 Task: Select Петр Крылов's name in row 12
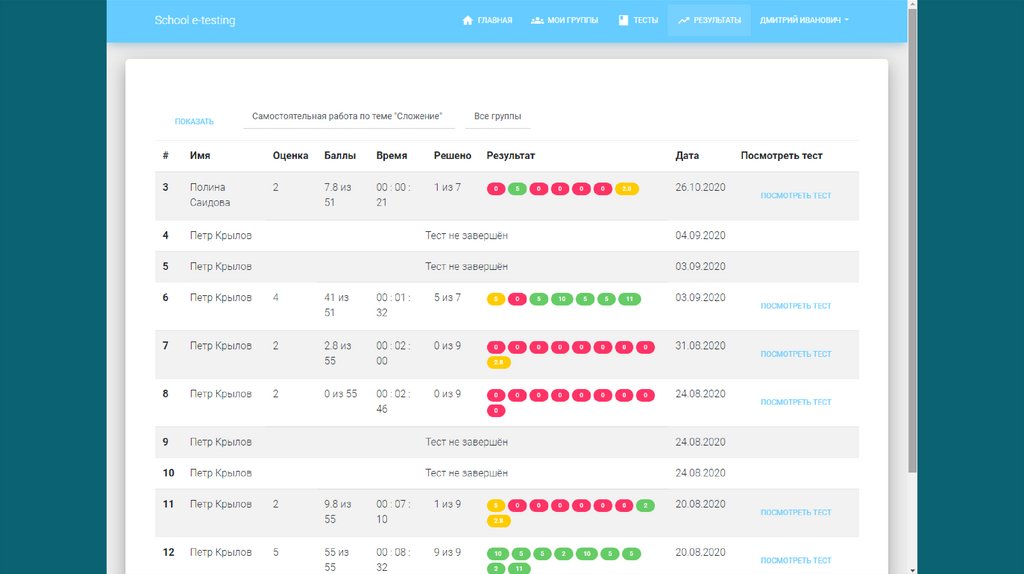click(x=221, y=552)
